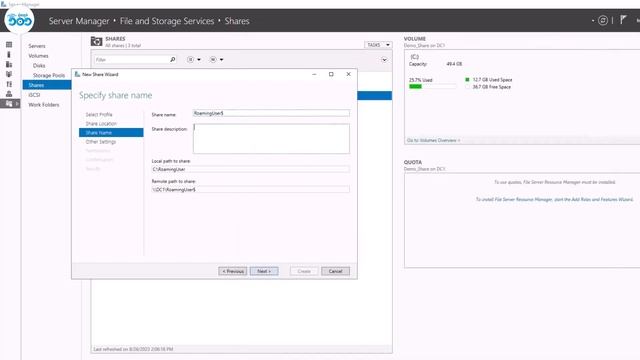
Task: Close the New Share Wizard dialog
Action: (x=348, y=74)
